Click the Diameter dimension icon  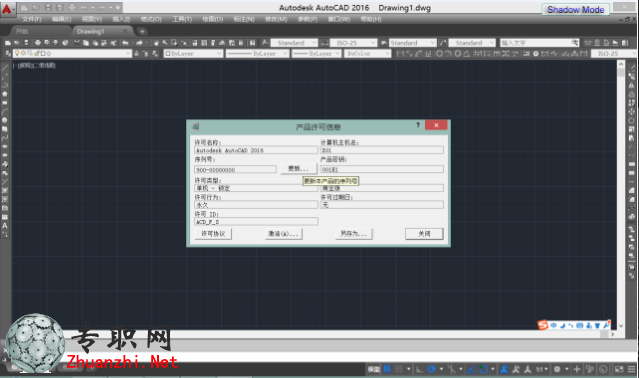(x=458, y=53)
